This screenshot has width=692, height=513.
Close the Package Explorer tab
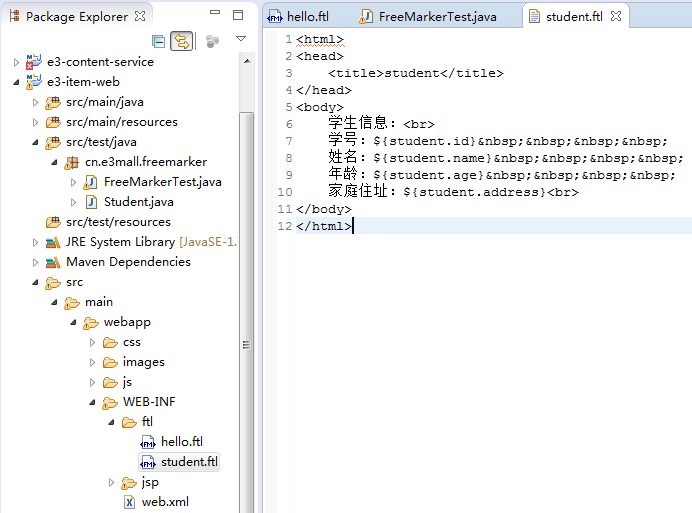point(140,16)
